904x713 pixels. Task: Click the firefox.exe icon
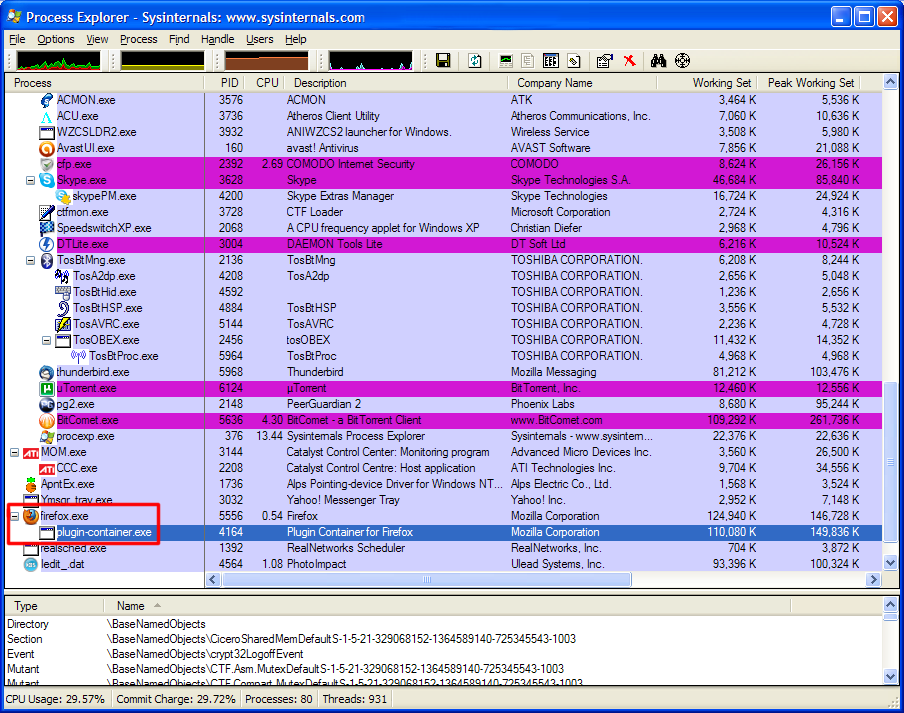pos(31,516)
